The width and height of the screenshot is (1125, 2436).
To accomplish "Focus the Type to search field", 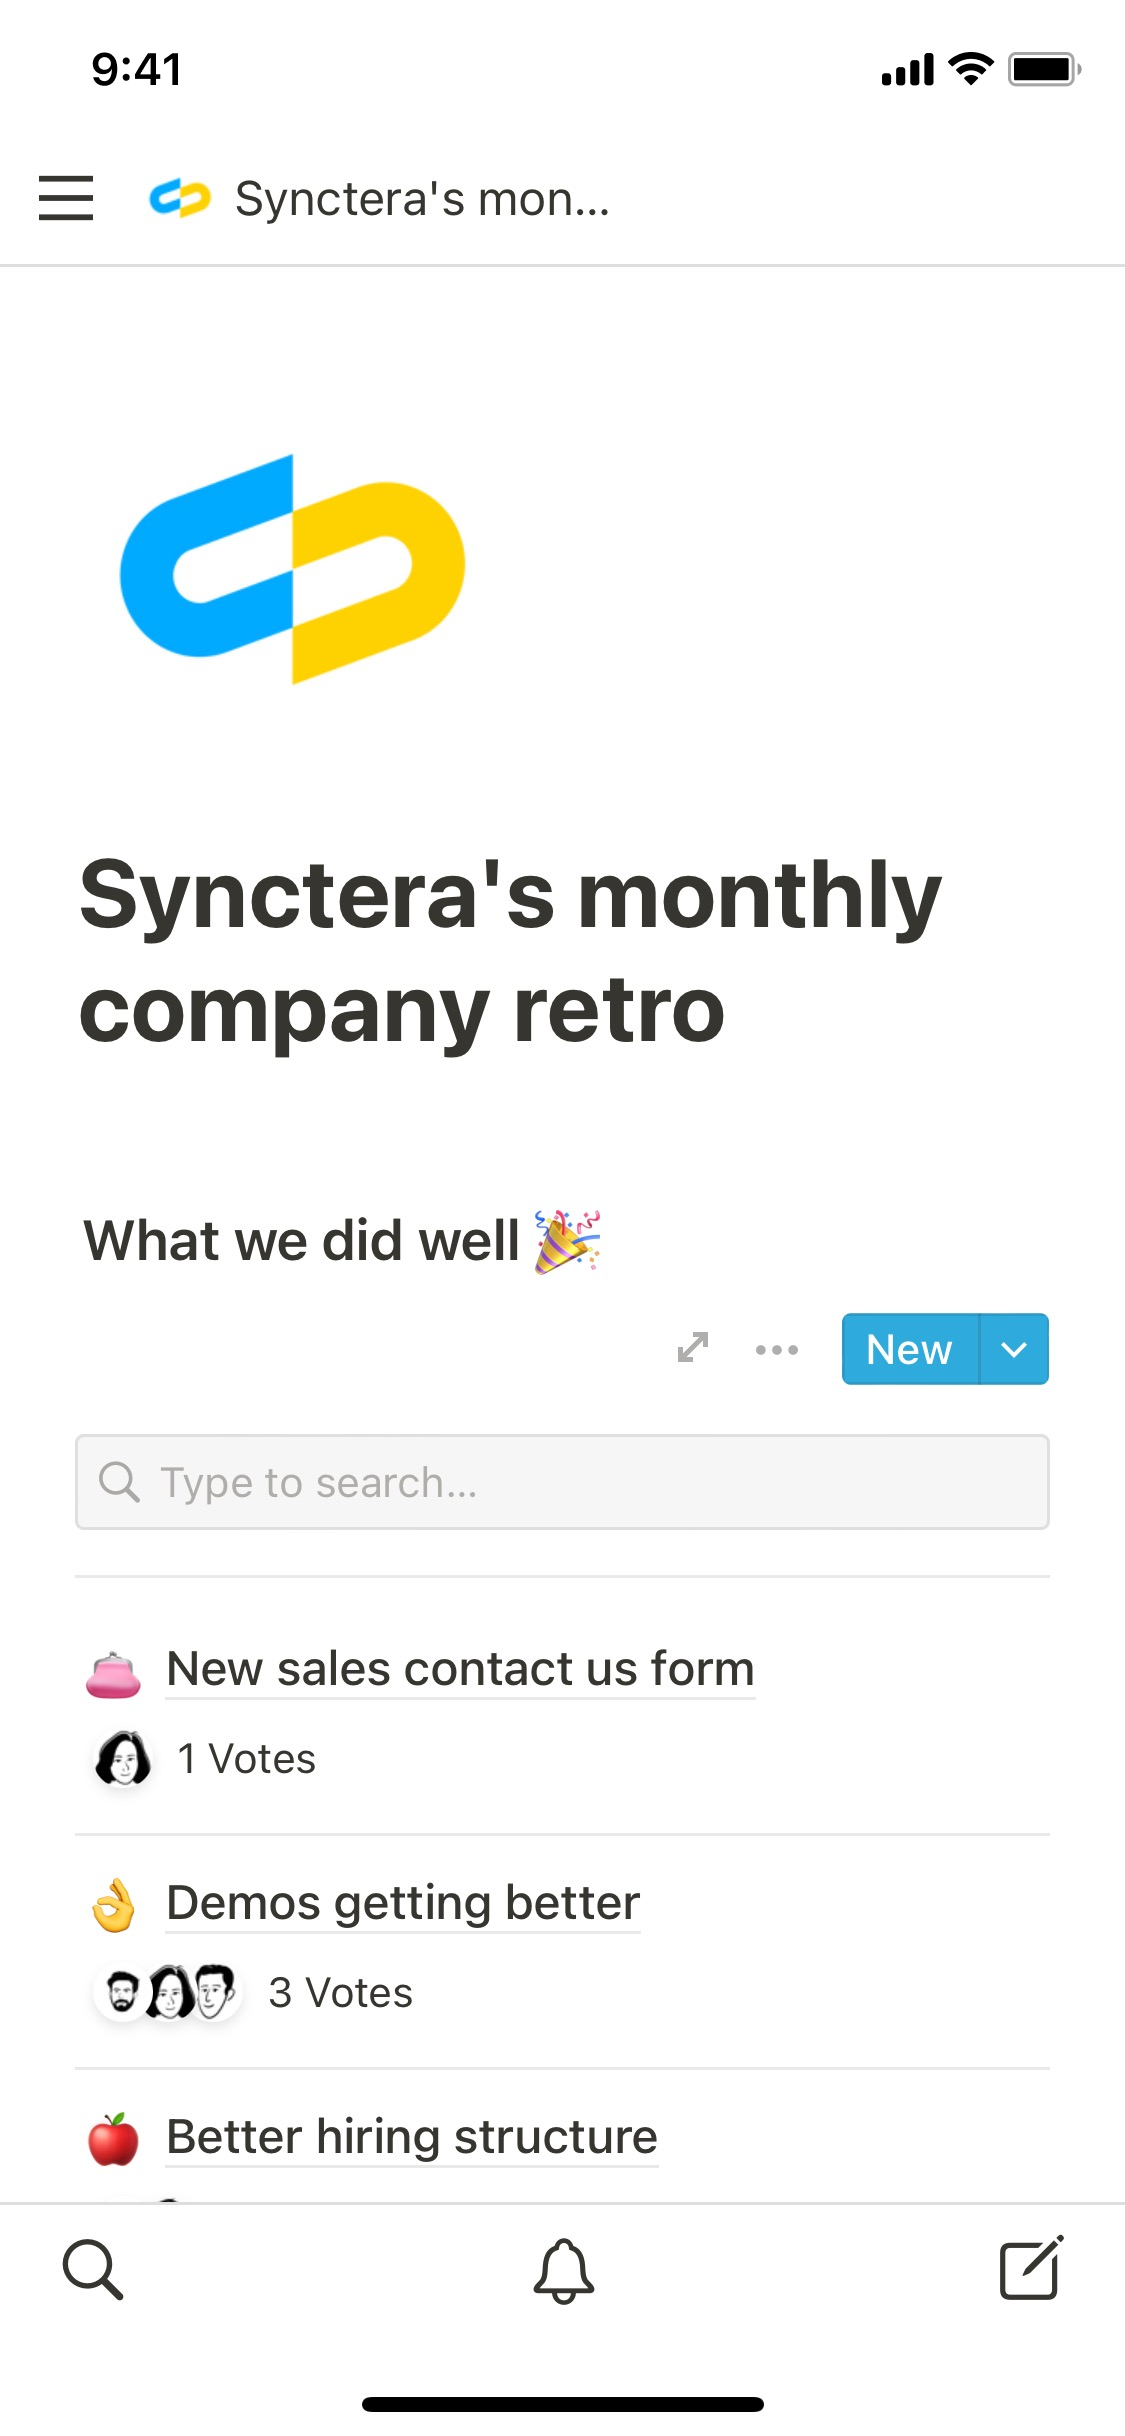I will pyautogui.click(x=562, y=1482).
